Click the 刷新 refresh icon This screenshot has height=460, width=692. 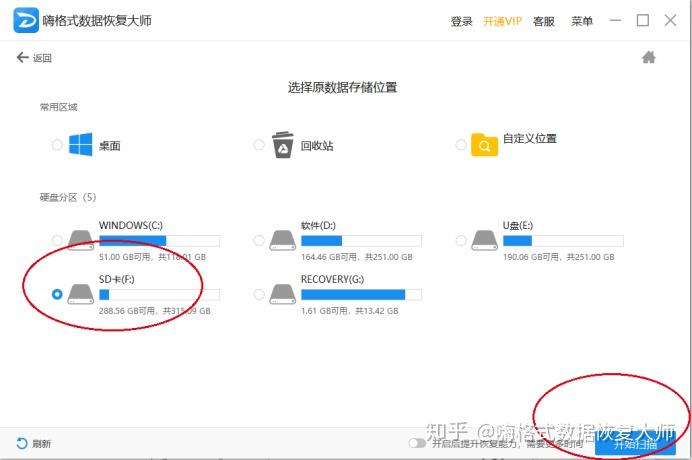pyautogui.click(x=22, y=443)
